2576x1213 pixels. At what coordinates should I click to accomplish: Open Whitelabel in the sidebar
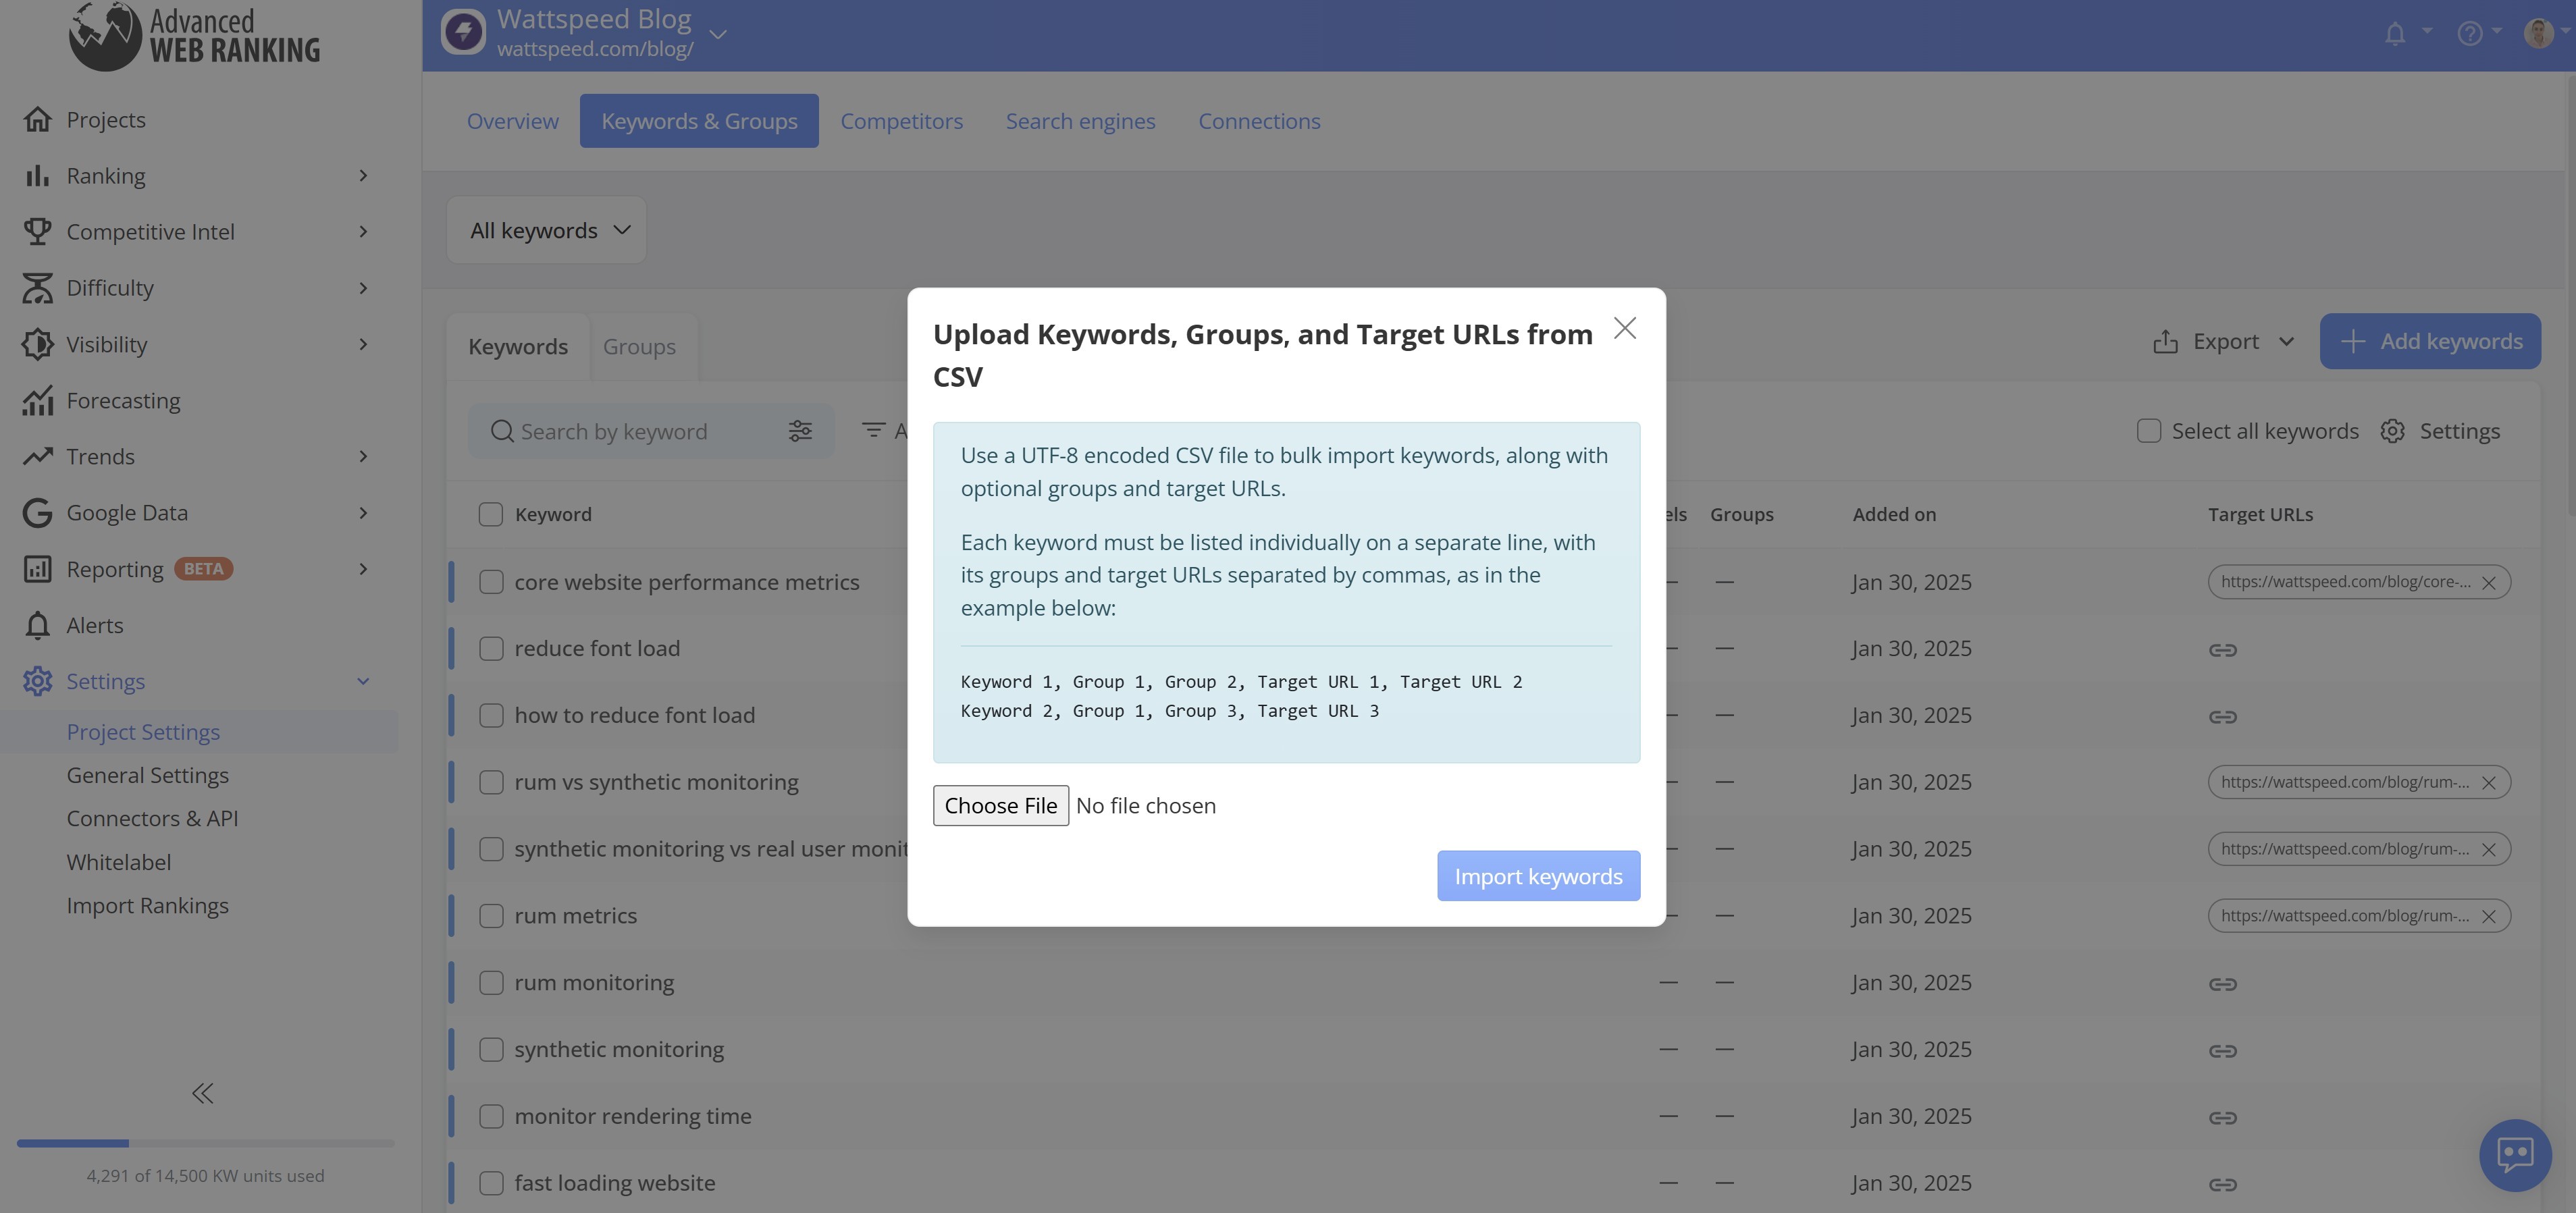(118, 862)
